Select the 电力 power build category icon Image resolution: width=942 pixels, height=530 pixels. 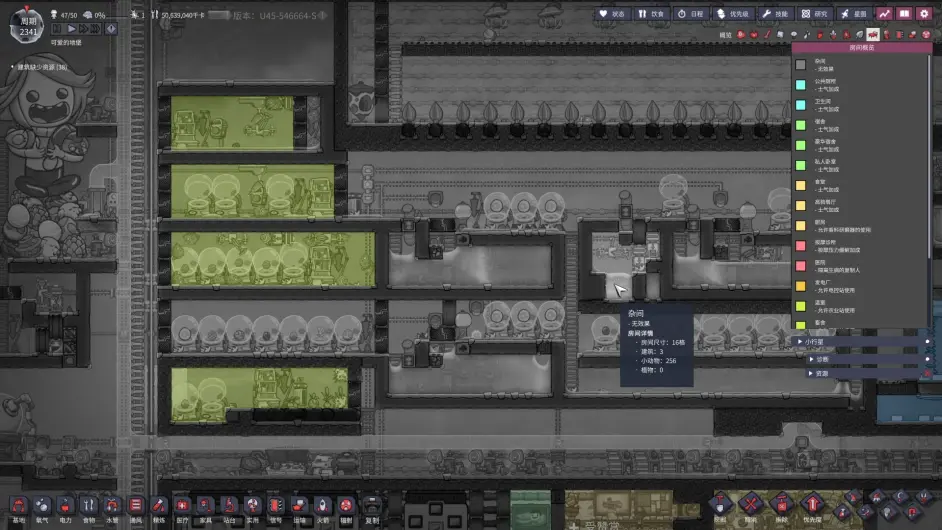tap(66, 505)
